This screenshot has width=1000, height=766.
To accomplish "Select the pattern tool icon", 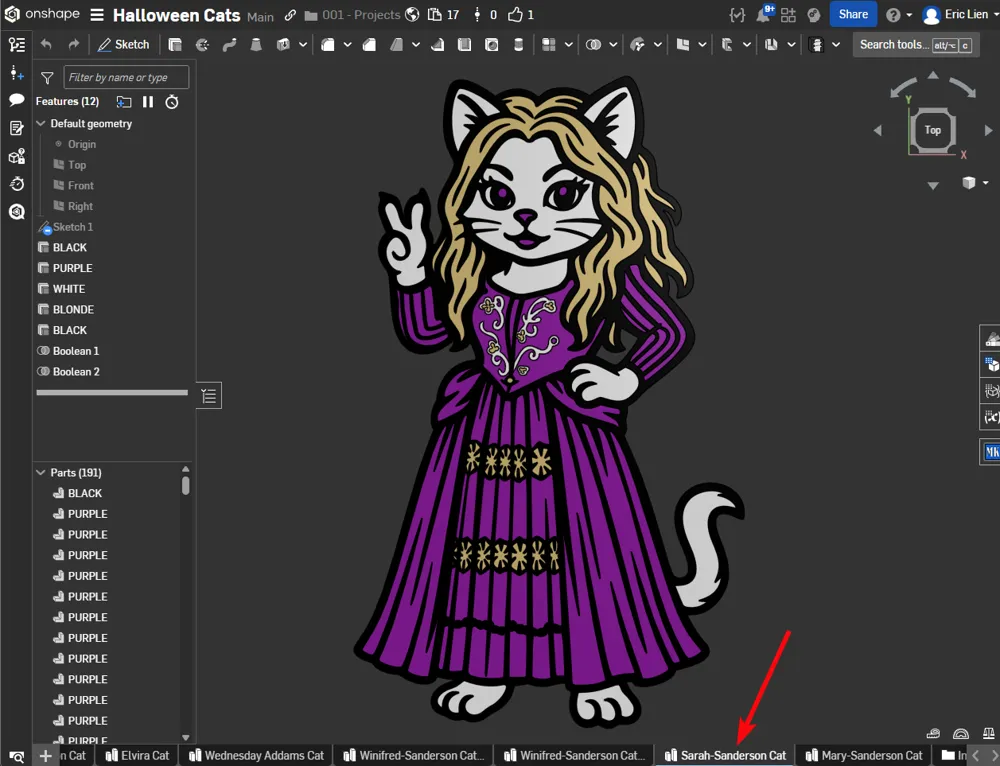I will coord(548,45).
